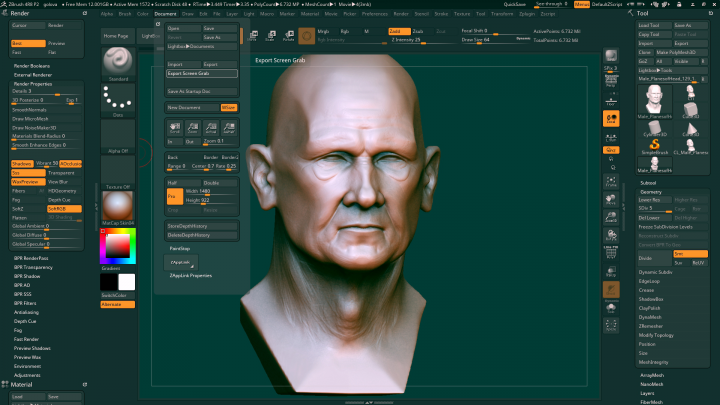Toggle the Shadows render option
720x405 pixels.
22,164
